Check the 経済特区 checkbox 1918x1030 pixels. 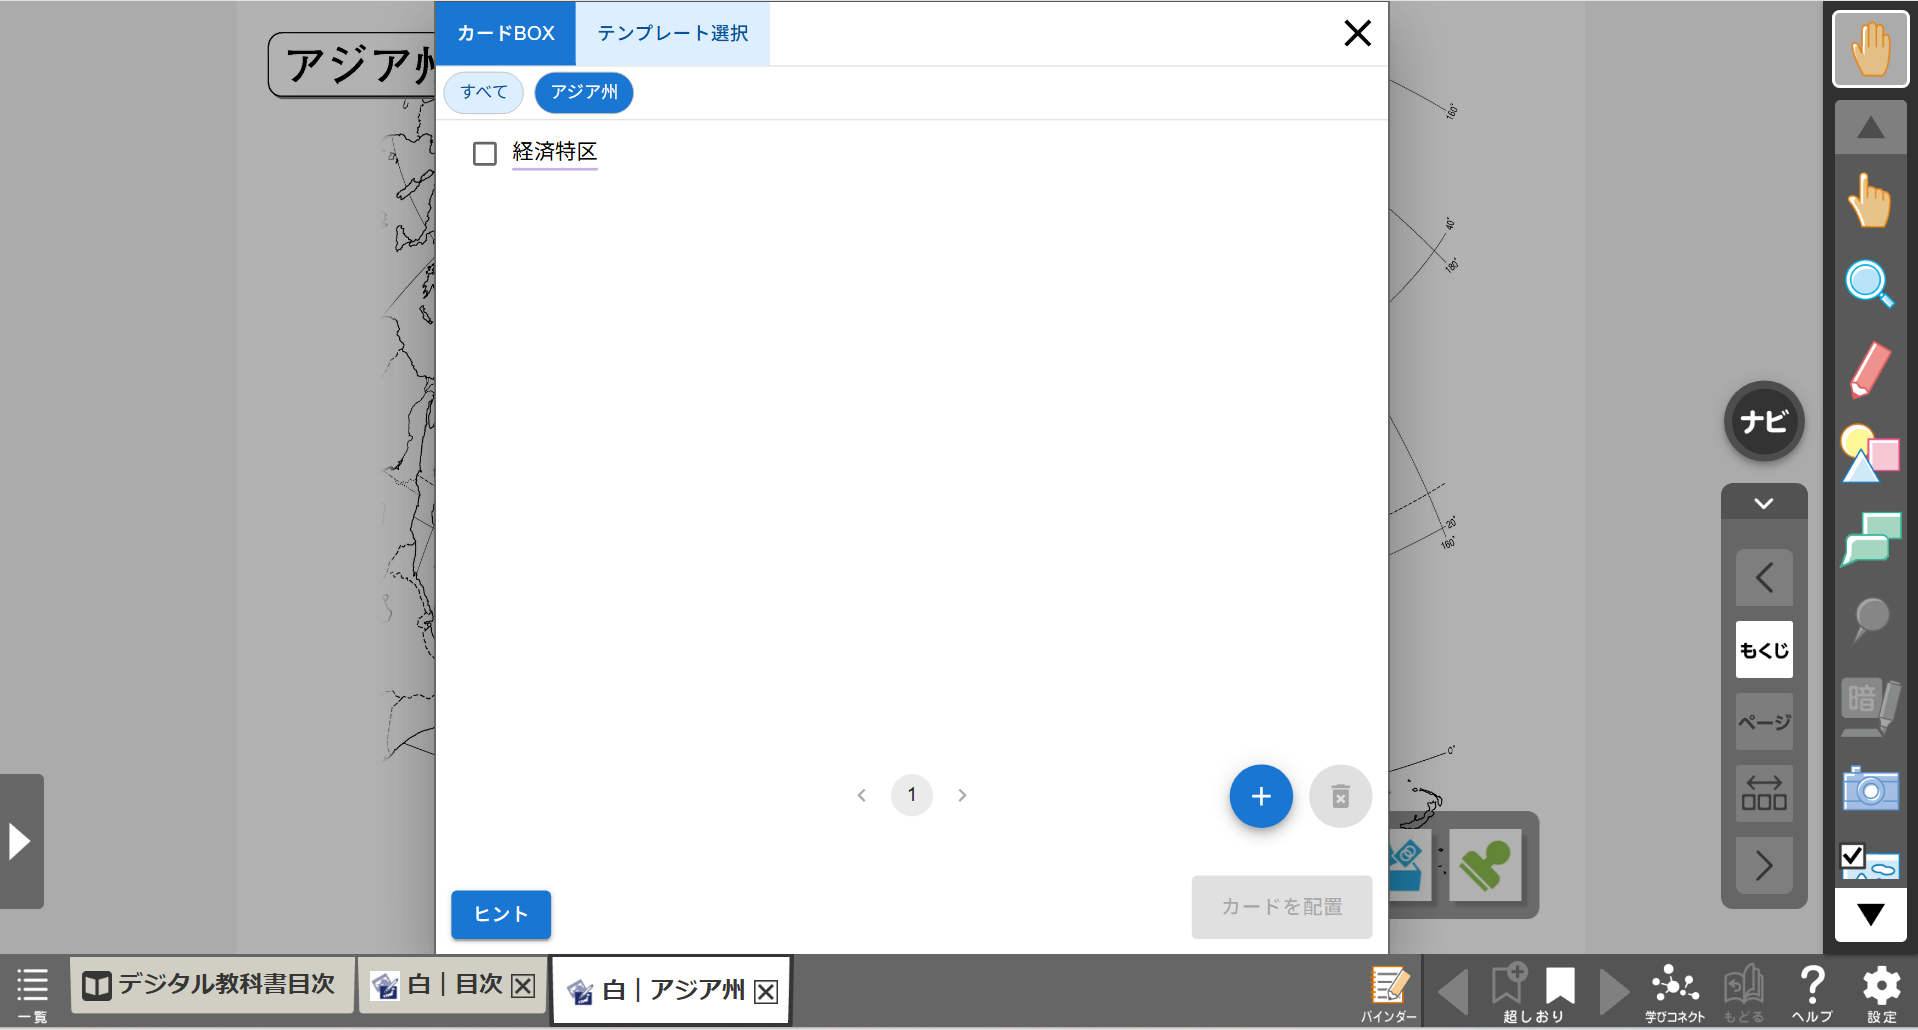tap(485, 153)
